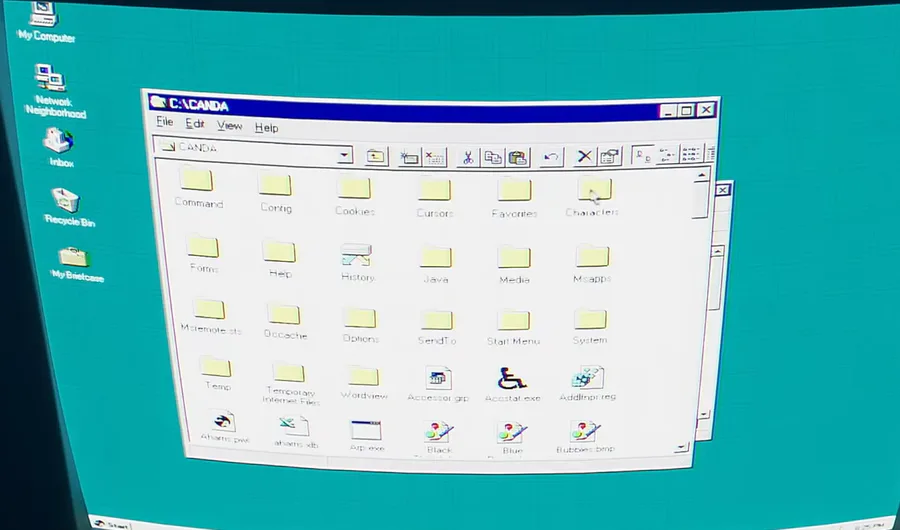Click the Copy toolbar icon
The height and width of the screenshot is (530, 900).
[x=493, y=157]
